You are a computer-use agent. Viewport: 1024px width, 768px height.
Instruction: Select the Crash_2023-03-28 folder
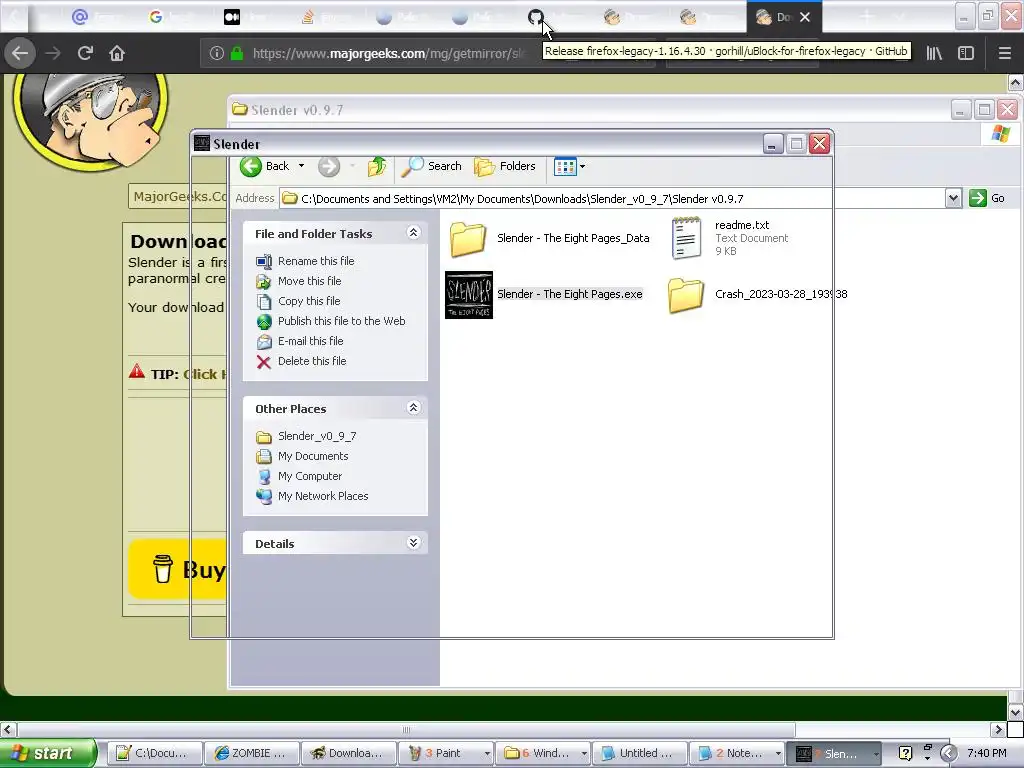pos(758,295)
